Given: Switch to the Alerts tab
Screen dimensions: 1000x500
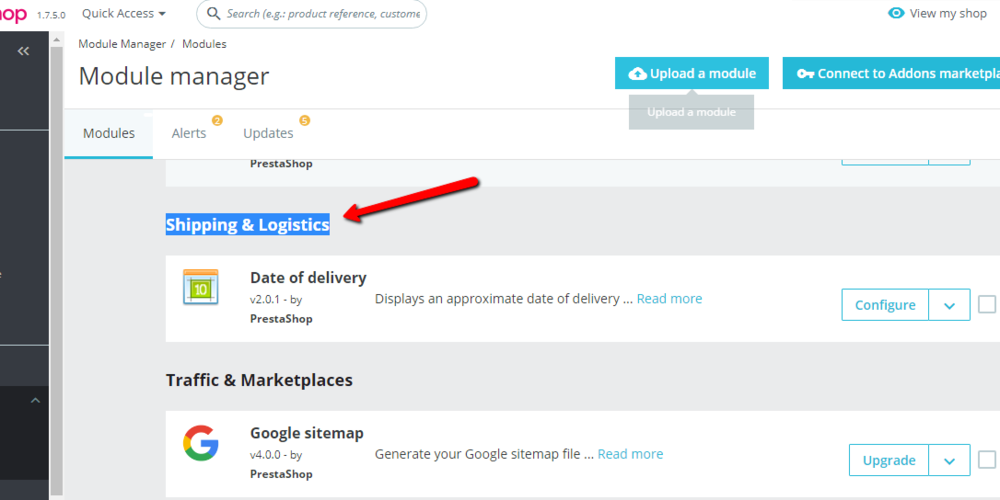Looking at the screenshot, I should click(x=188, y=133).
